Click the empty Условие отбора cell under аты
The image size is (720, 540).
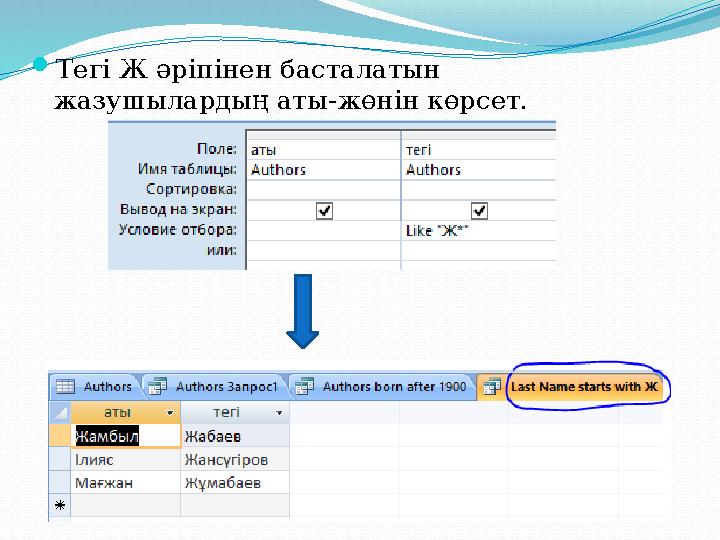(x=324, y=231)
